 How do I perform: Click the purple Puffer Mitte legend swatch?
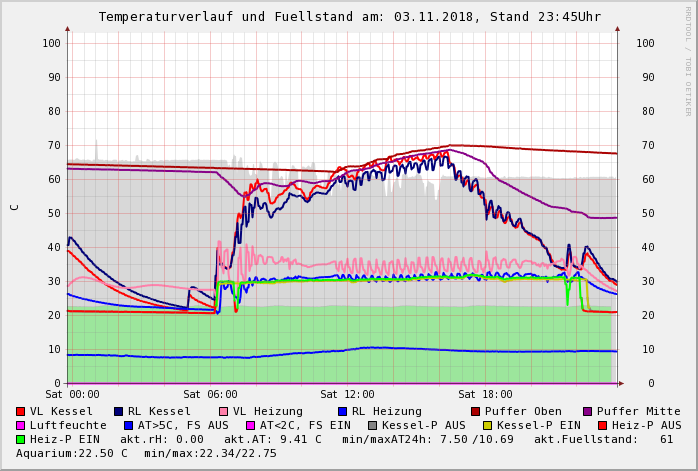pos(587,411)
